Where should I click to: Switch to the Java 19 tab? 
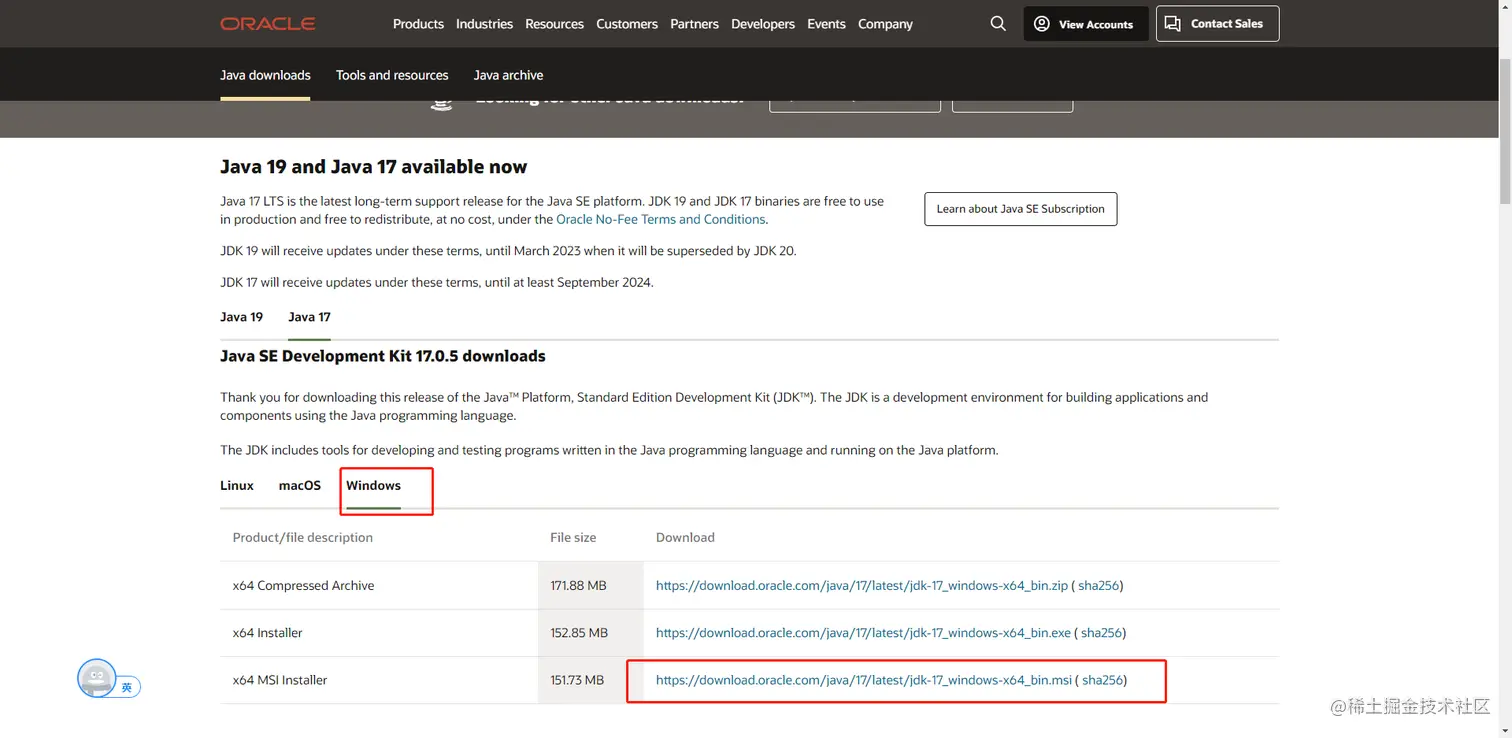point(241,317)
